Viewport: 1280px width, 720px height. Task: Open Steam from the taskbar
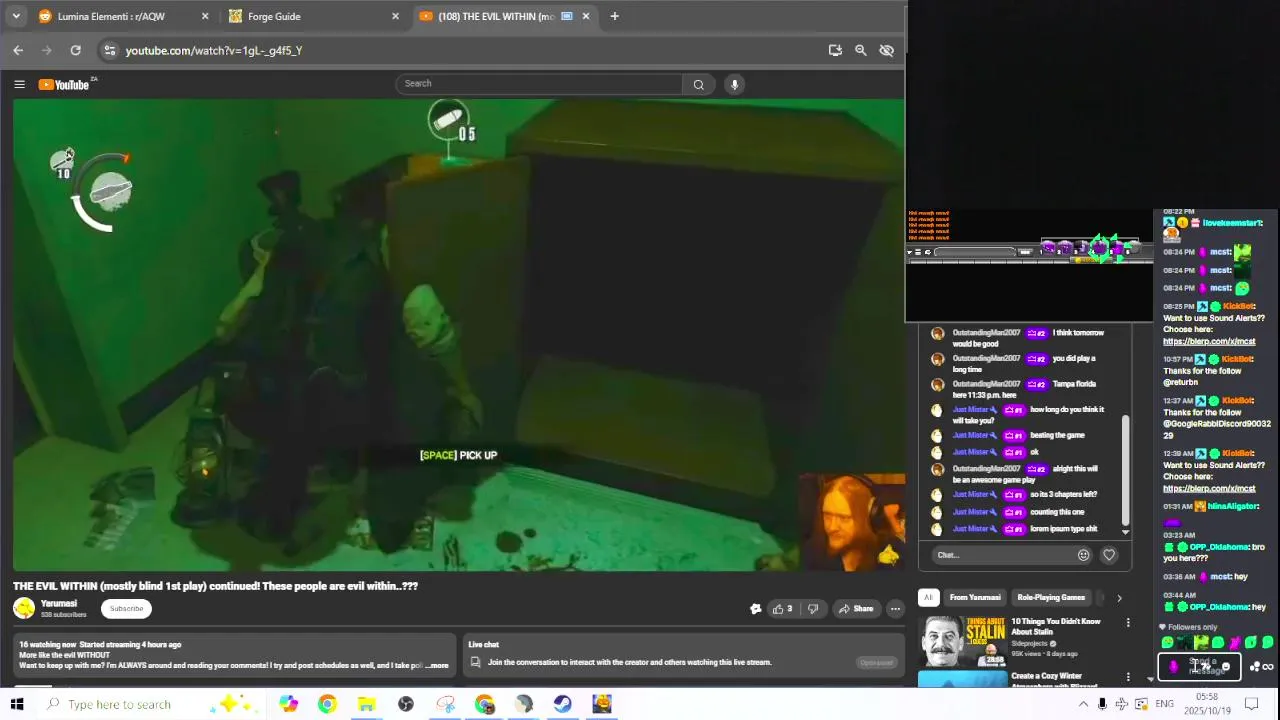563,704
